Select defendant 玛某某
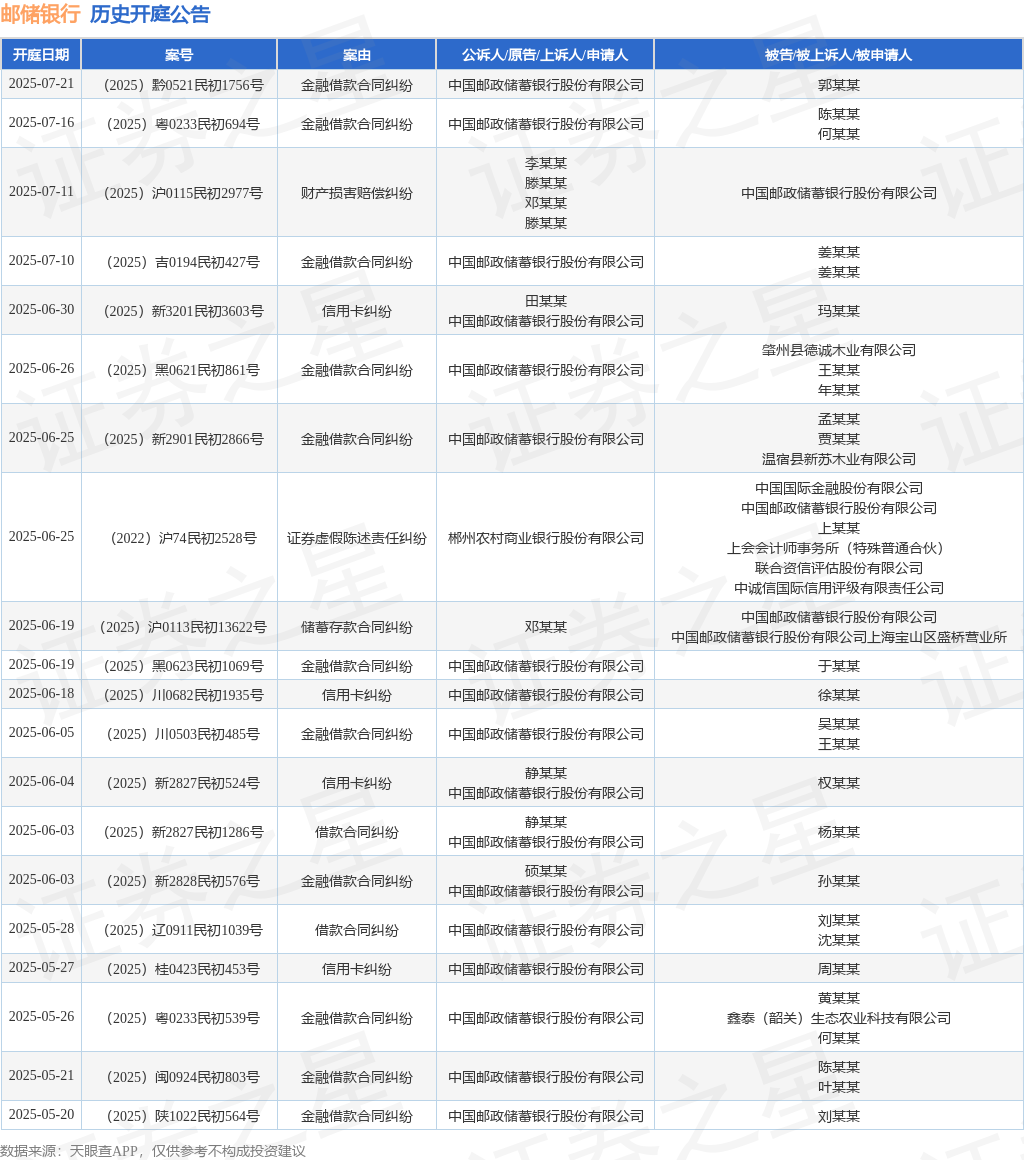 pyautogui.click(x=839, y=311)
